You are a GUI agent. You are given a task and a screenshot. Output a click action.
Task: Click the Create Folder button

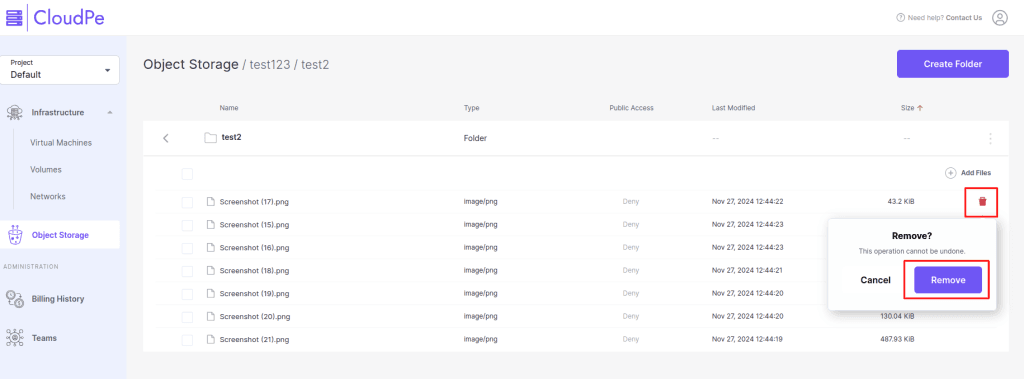point(952,64)
